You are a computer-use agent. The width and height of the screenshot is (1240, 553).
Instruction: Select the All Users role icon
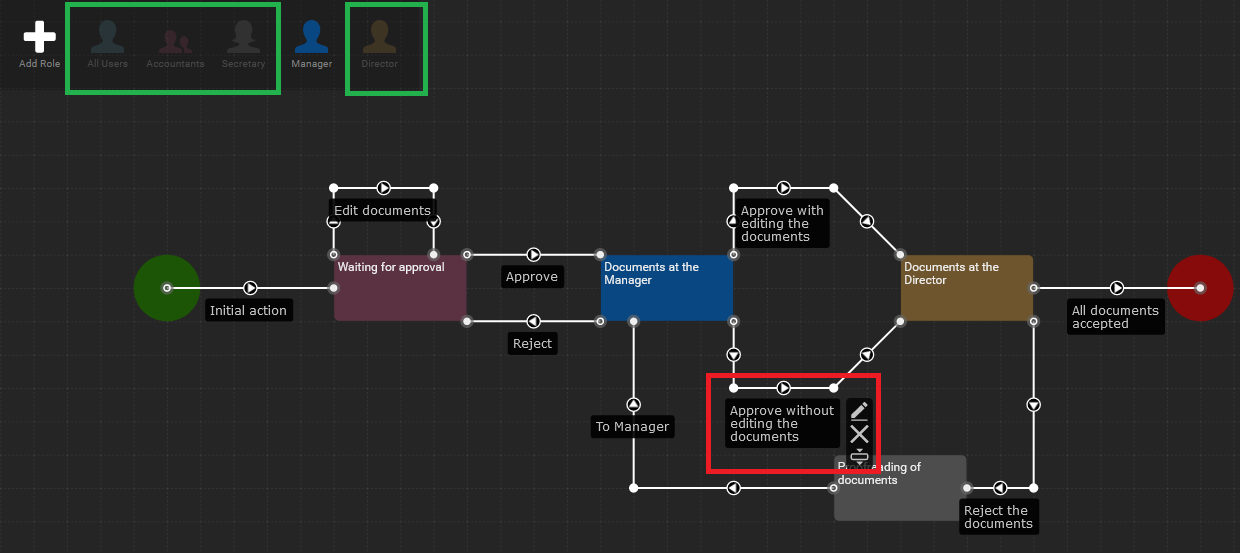point(107,38)
